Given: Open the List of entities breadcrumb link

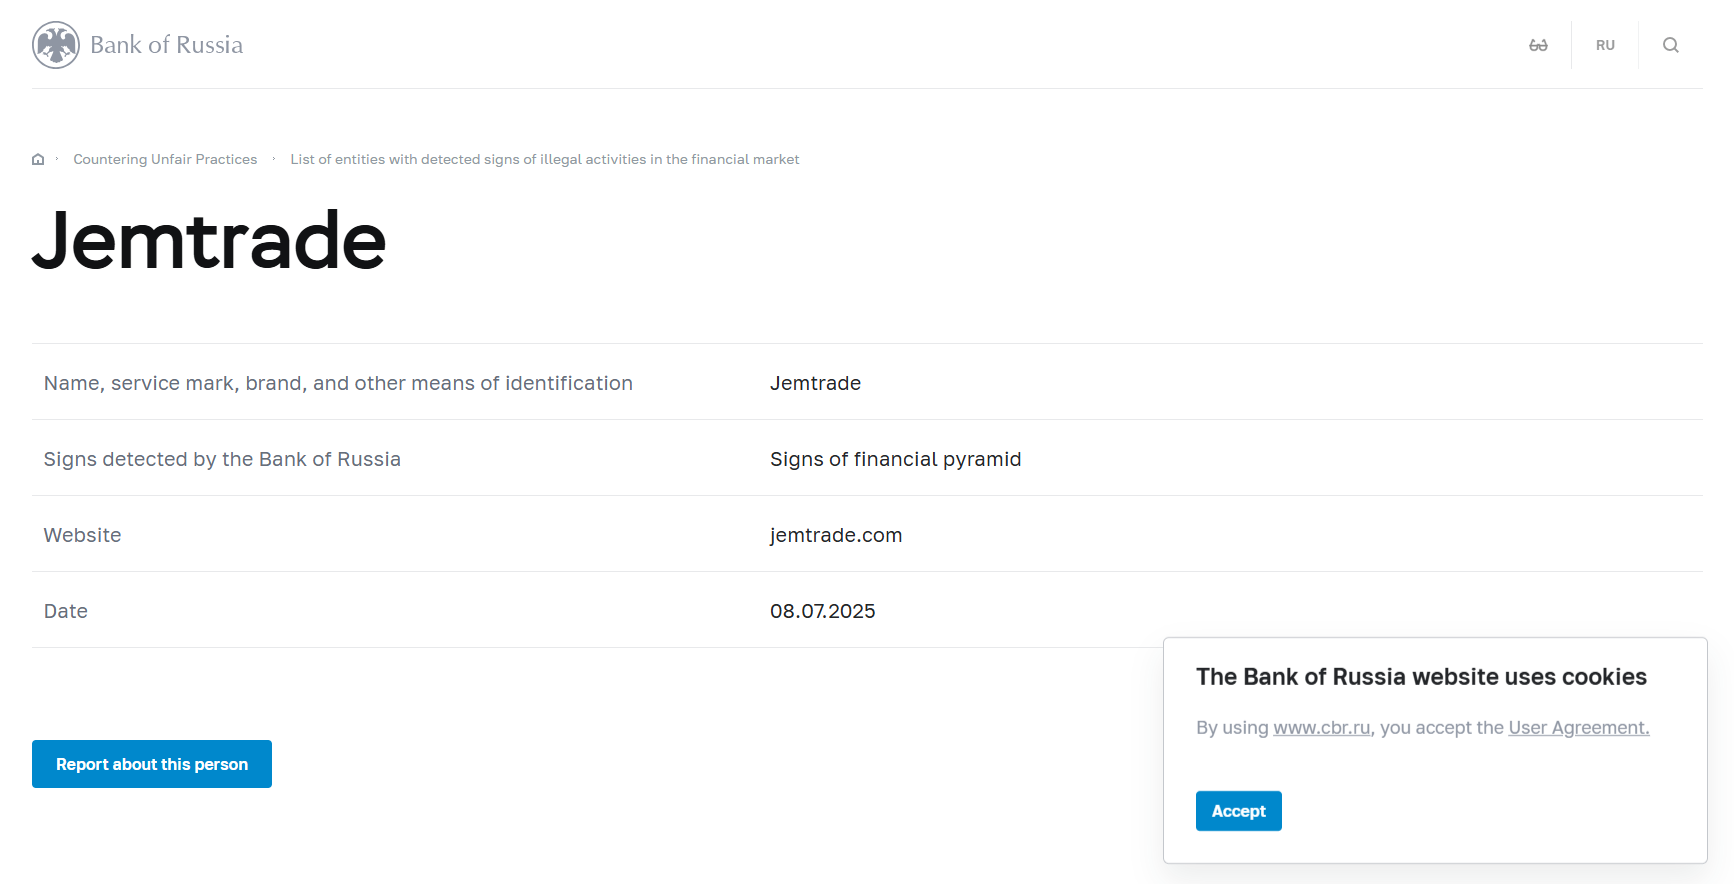Looking at the screenshot, I should [544, 159].
